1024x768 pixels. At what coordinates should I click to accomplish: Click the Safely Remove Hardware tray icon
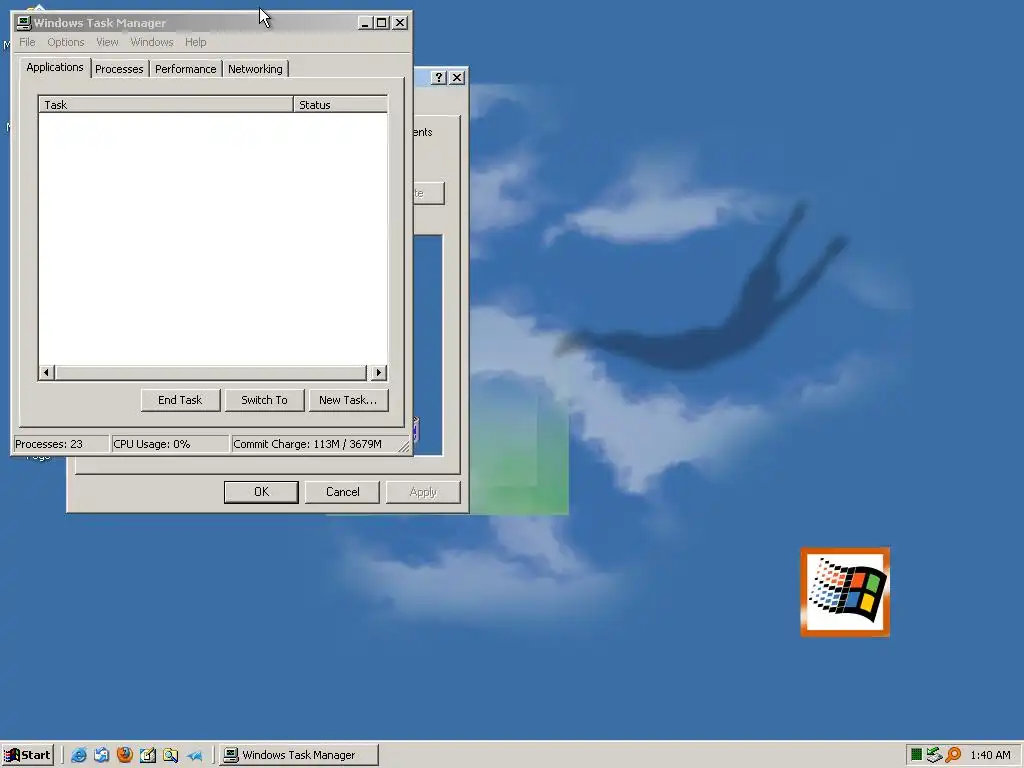tap(935, 755)
